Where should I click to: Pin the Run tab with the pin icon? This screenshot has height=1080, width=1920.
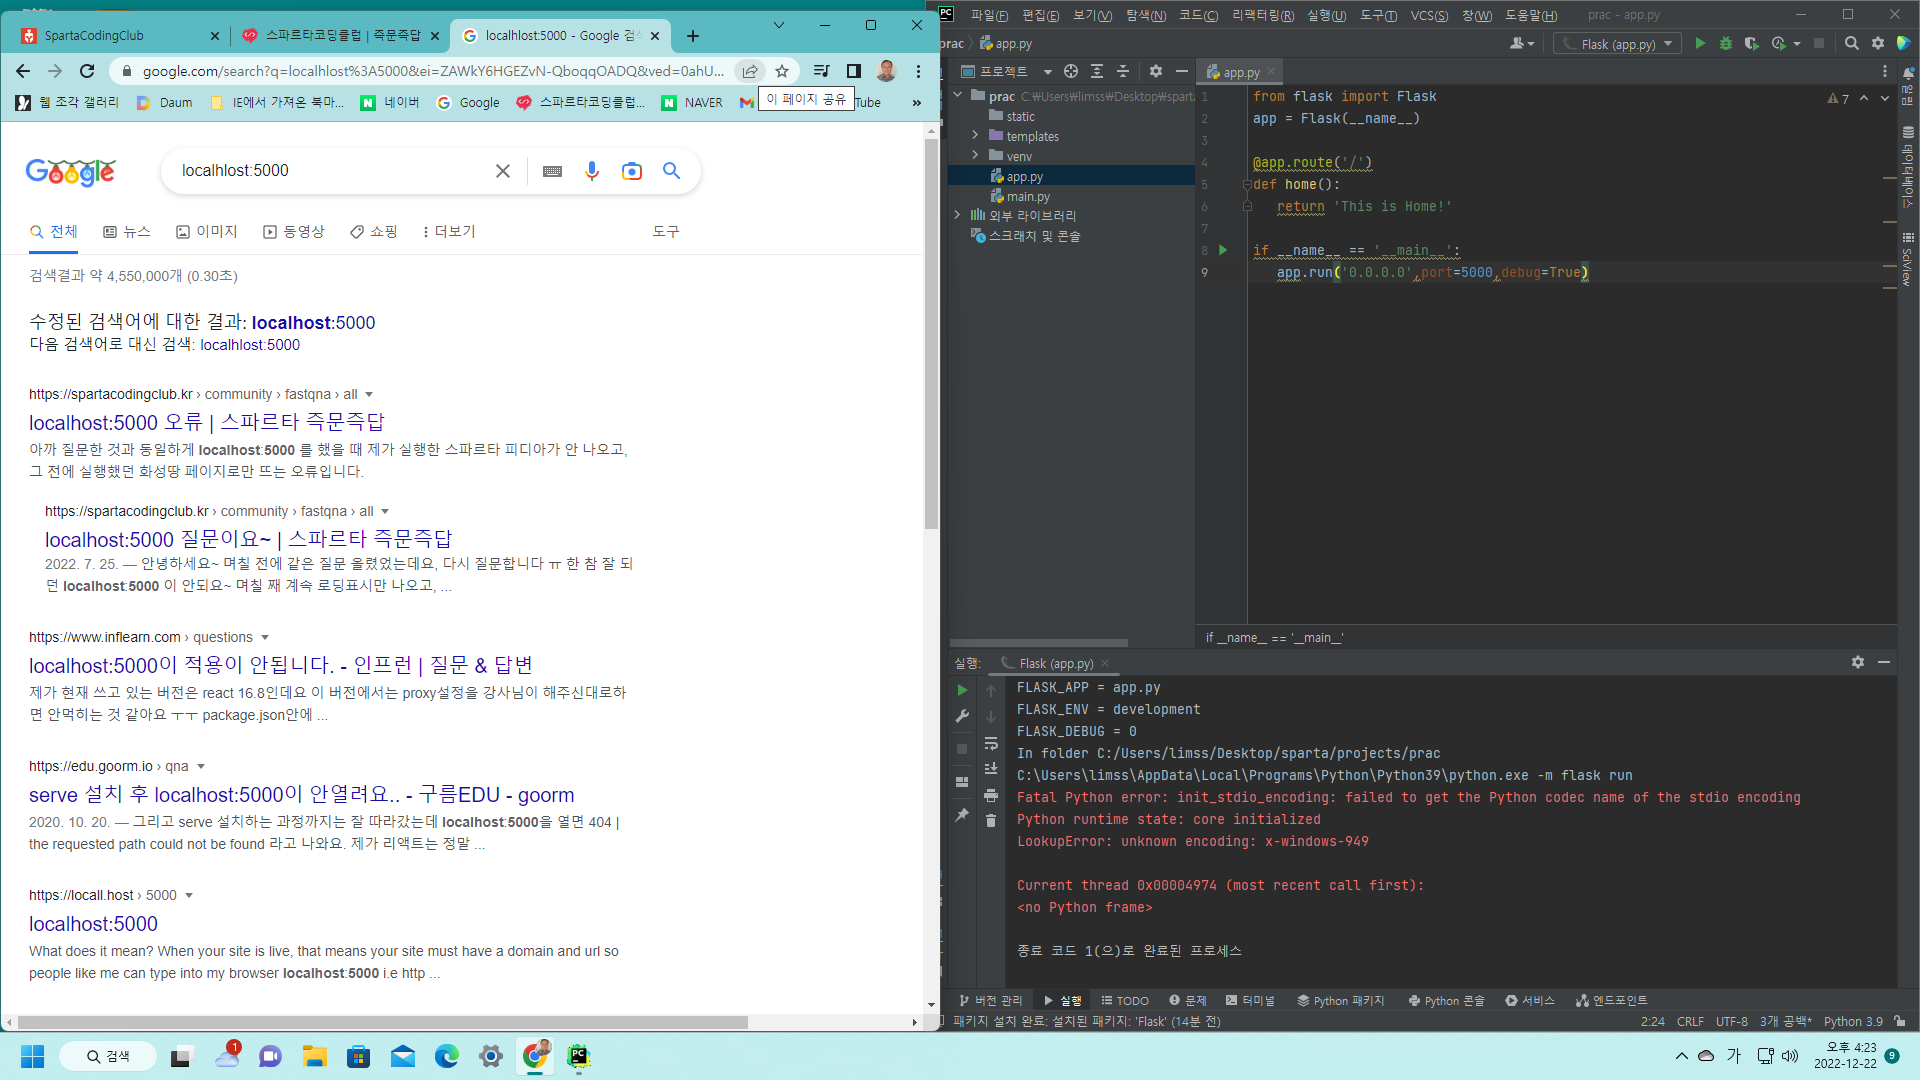point(962,815)
